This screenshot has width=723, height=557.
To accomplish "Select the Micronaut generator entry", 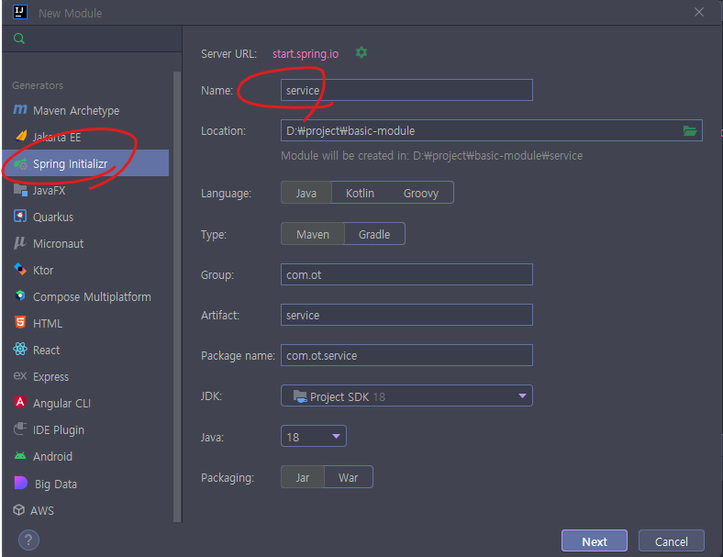I will [86, 243].
